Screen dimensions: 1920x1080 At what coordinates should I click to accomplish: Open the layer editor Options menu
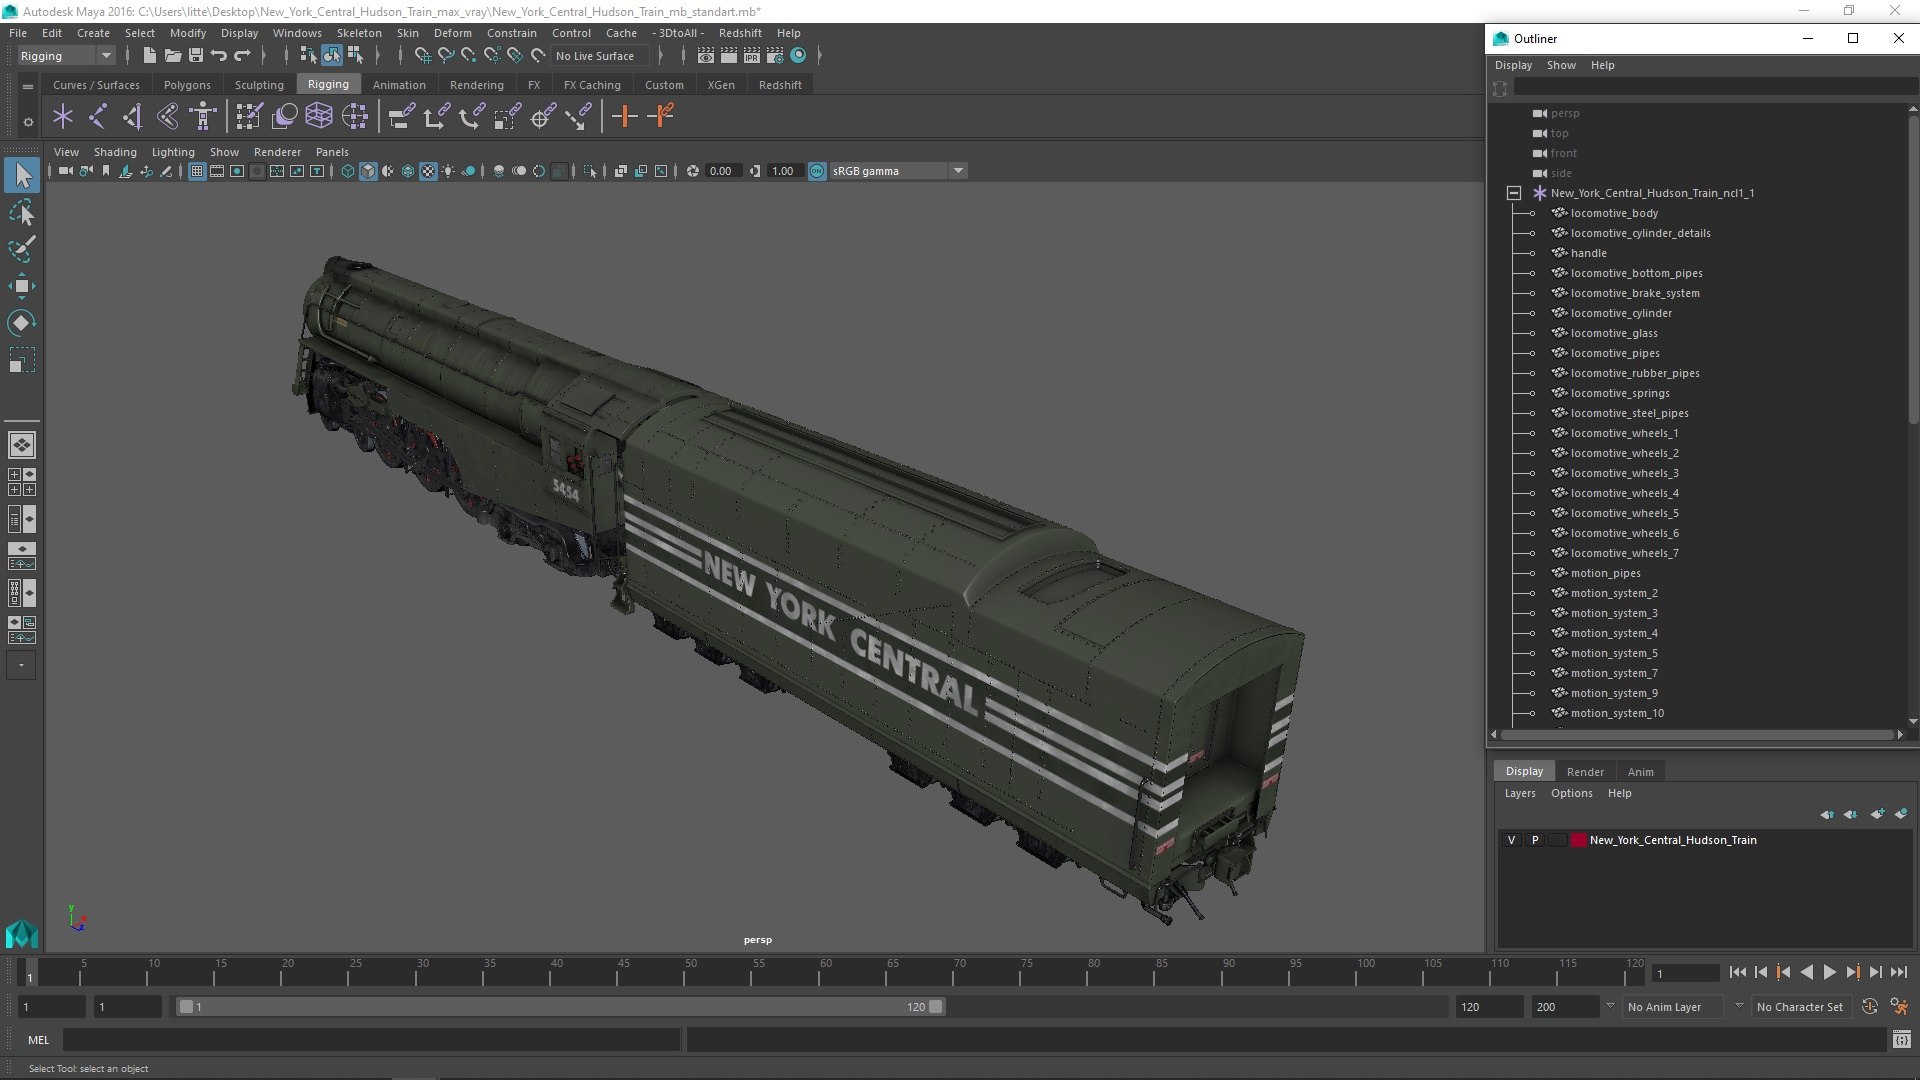(1571, 793)
